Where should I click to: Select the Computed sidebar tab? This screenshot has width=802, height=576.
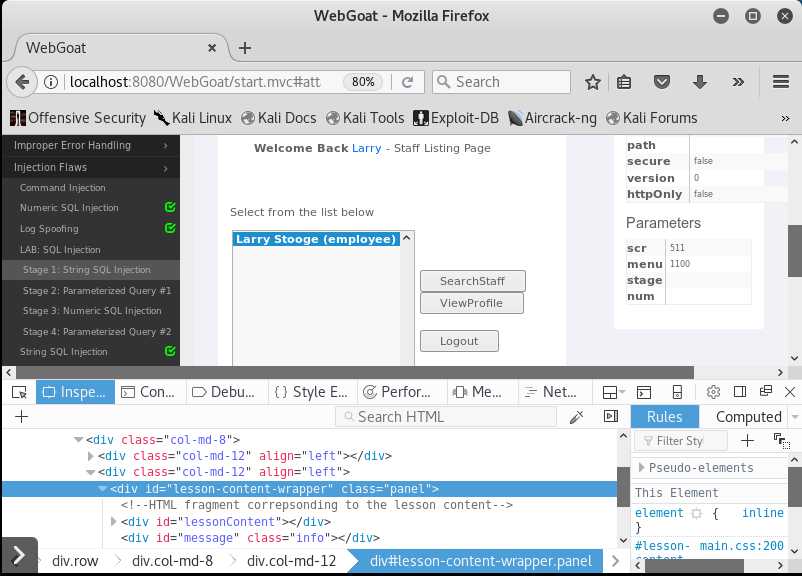749,417
